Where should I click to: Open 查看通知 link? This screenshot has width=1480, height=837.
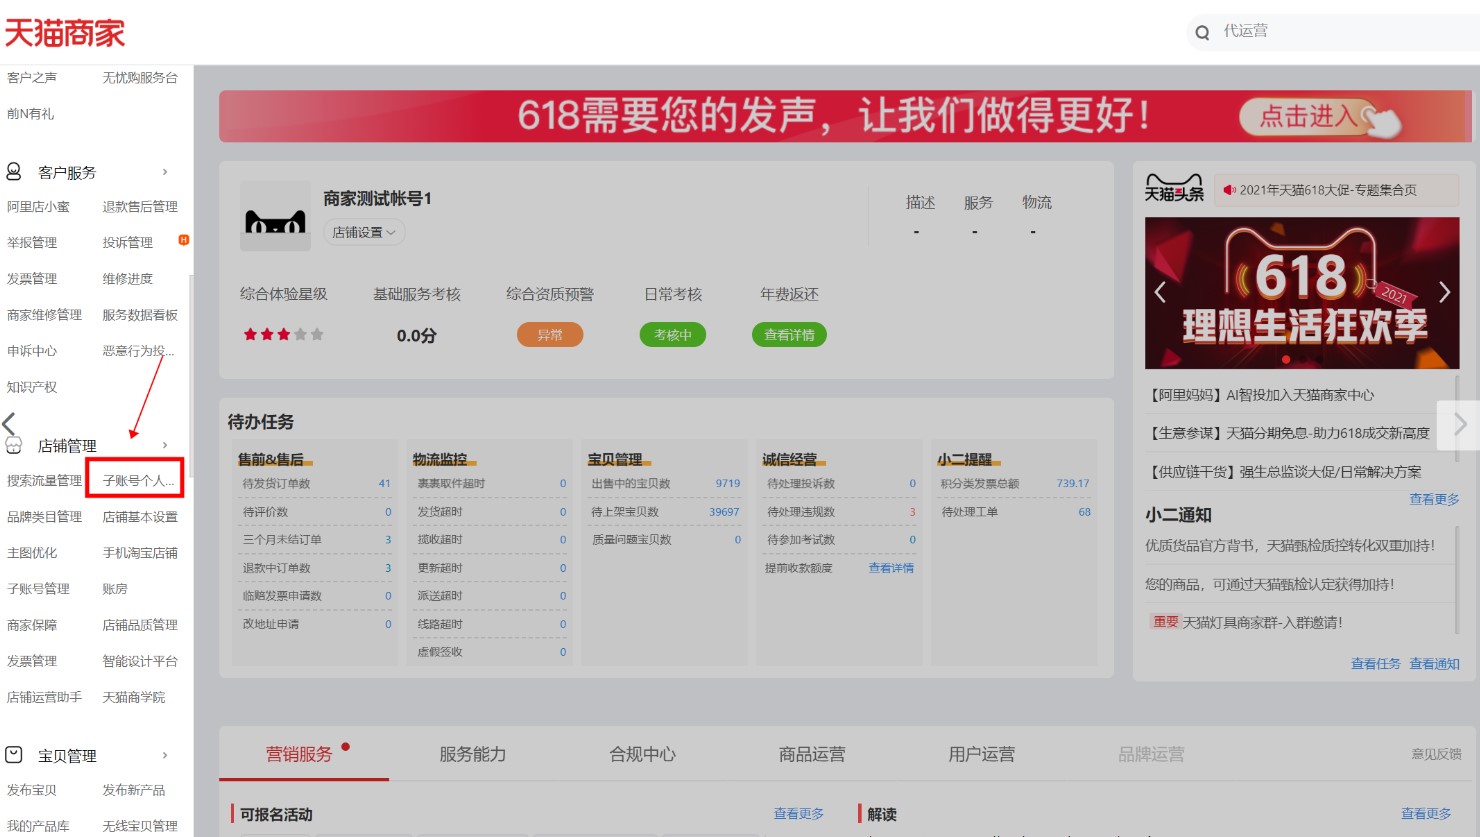[1434, 663]
